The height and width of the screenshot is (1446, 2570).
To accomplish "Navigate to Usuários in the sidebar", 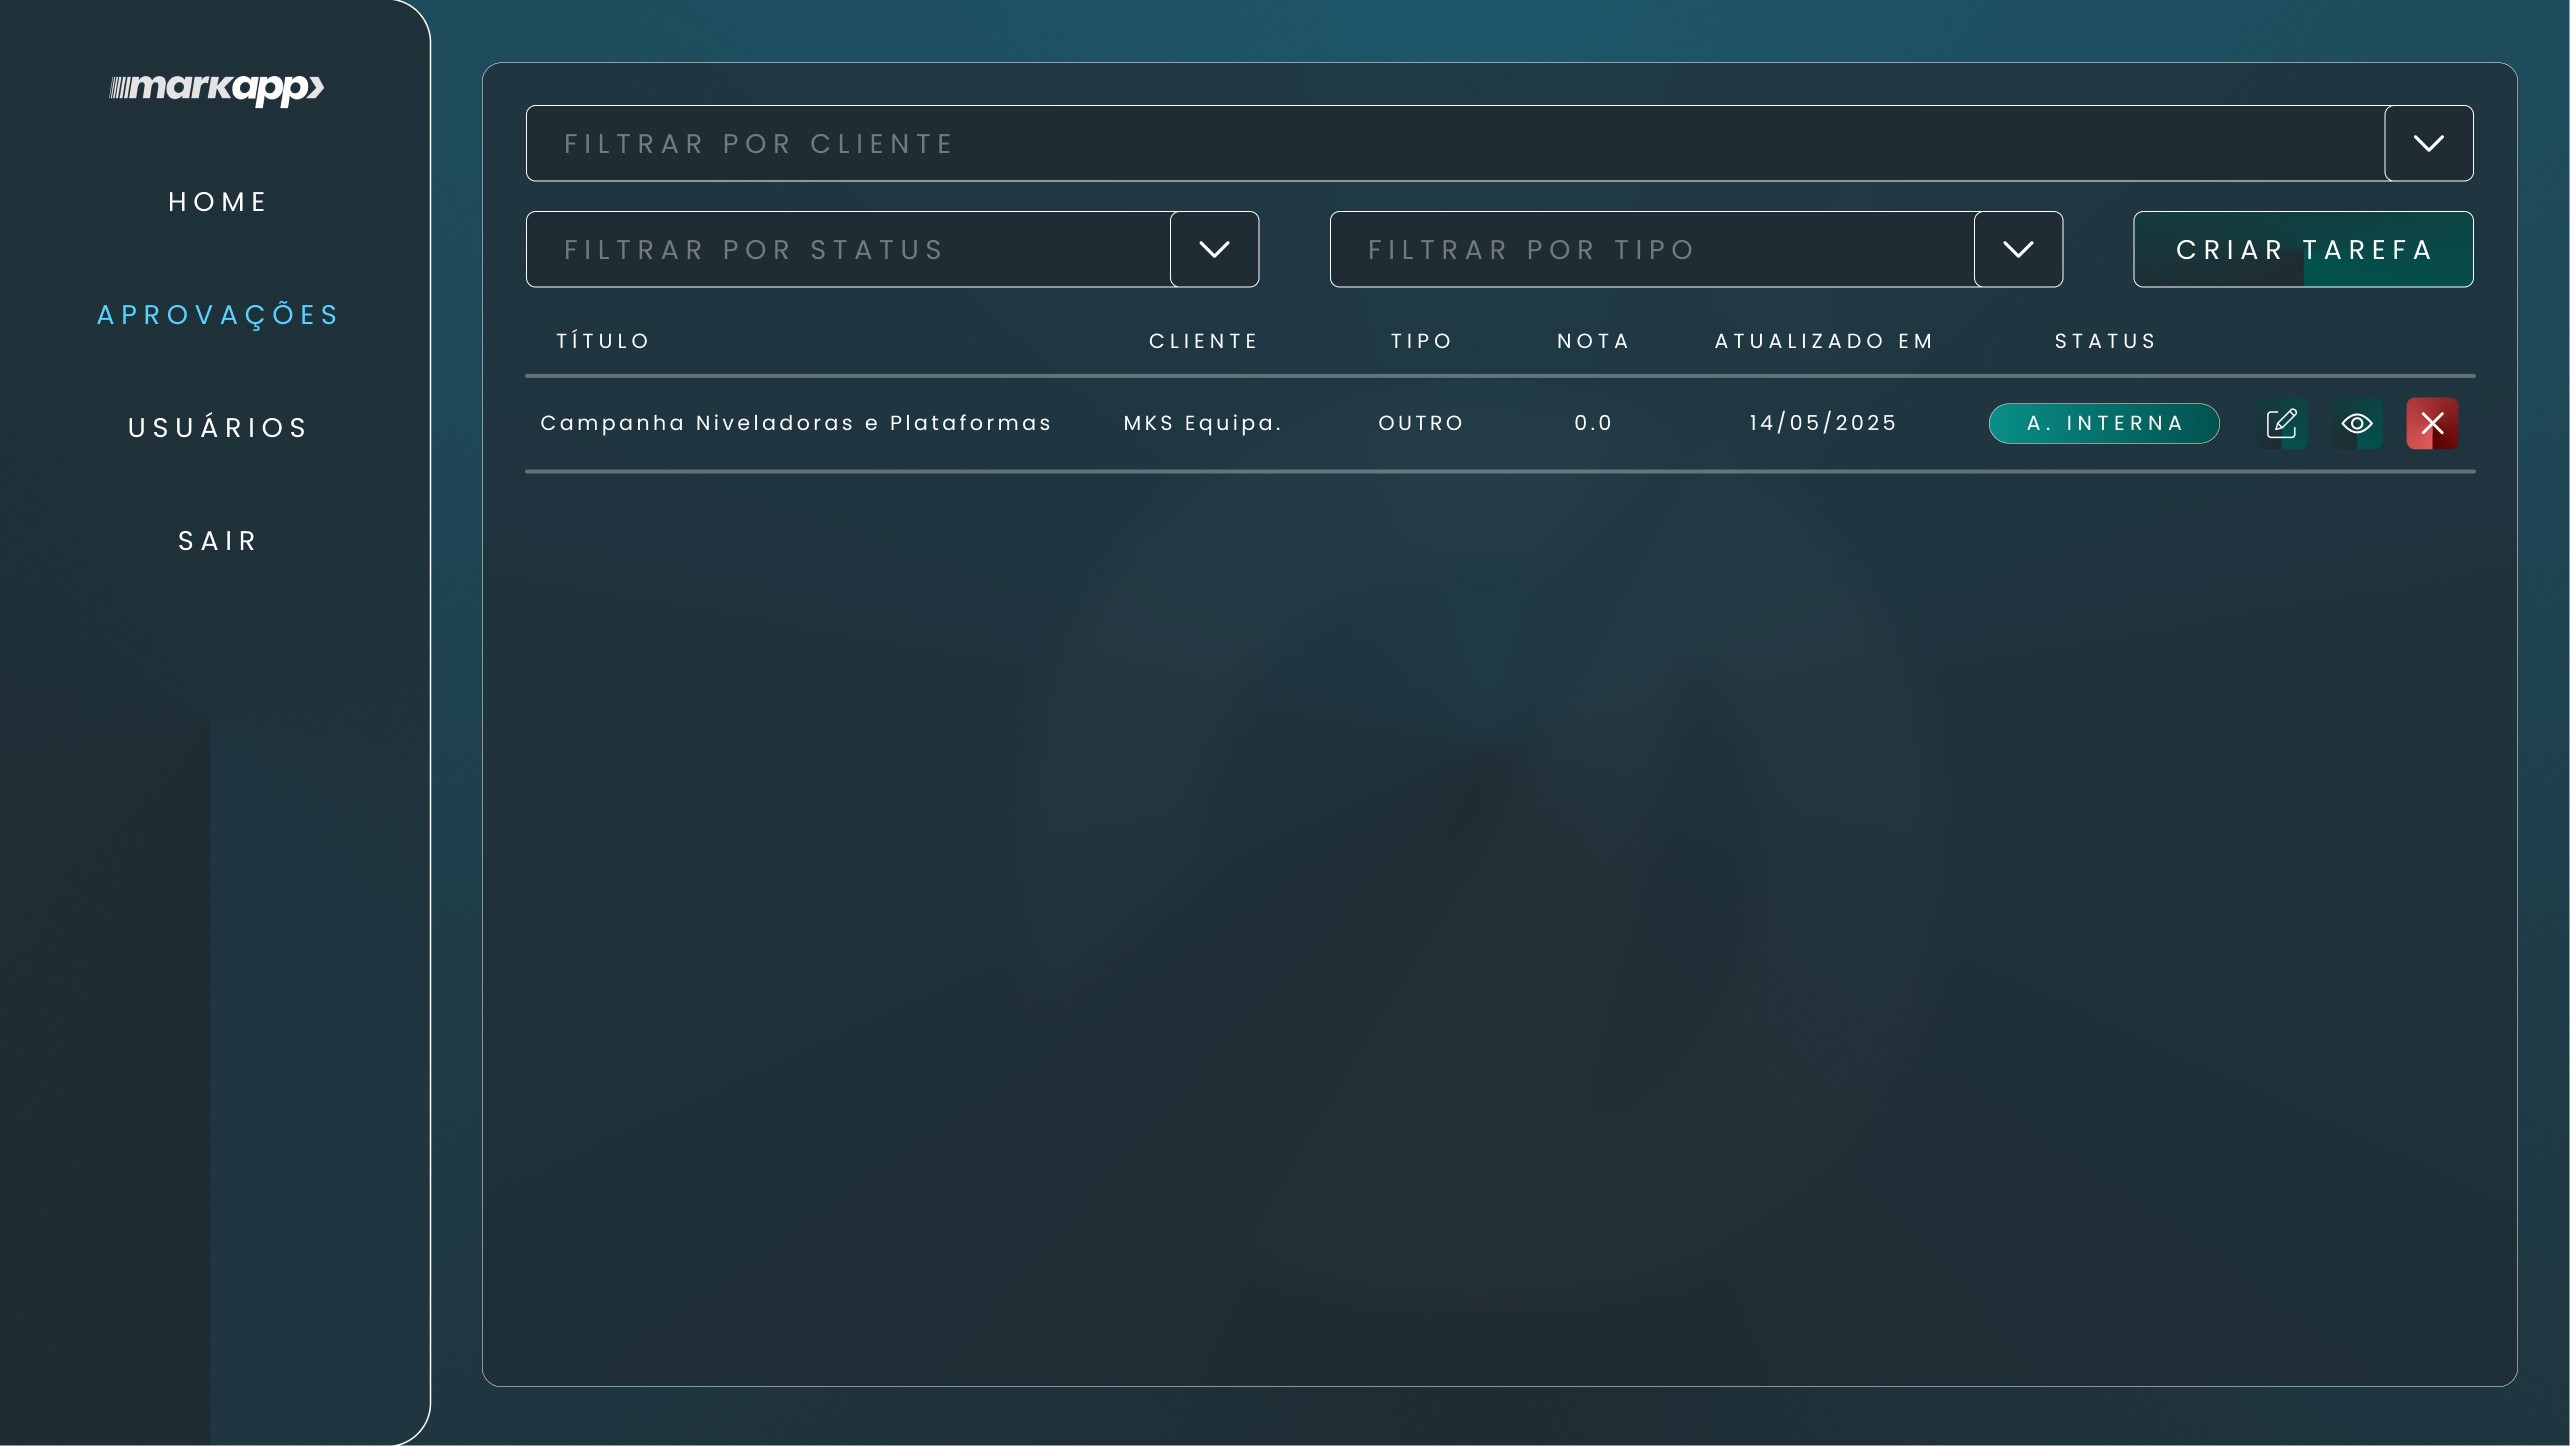I will (217, 428).
